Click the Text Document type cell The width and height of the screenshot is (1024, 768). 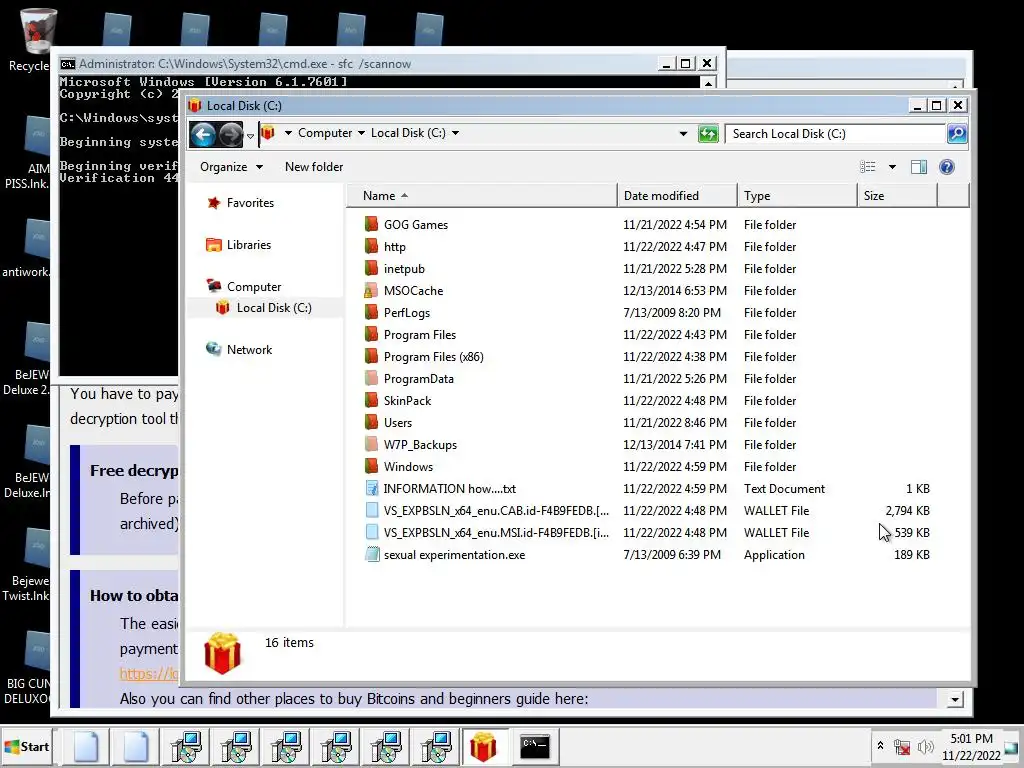(784, 488)
